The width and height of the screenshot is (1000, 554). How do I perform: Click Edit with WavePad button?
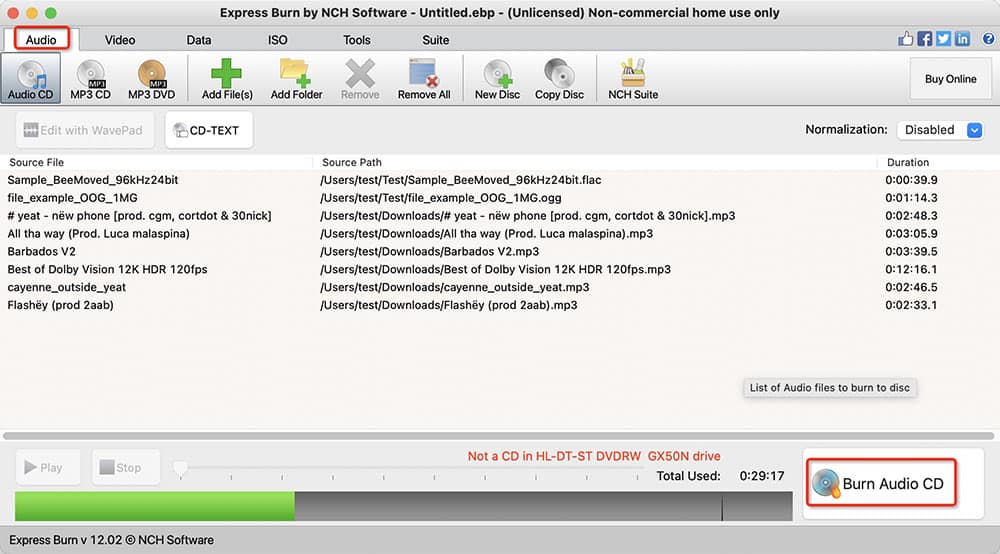click(x=84, y=130)
